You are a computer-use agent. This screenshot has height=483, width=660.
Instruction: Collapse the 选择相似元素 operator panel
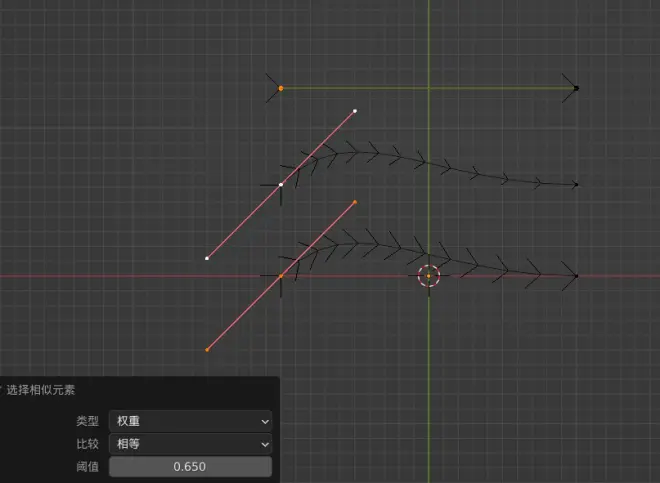(3, 390)
